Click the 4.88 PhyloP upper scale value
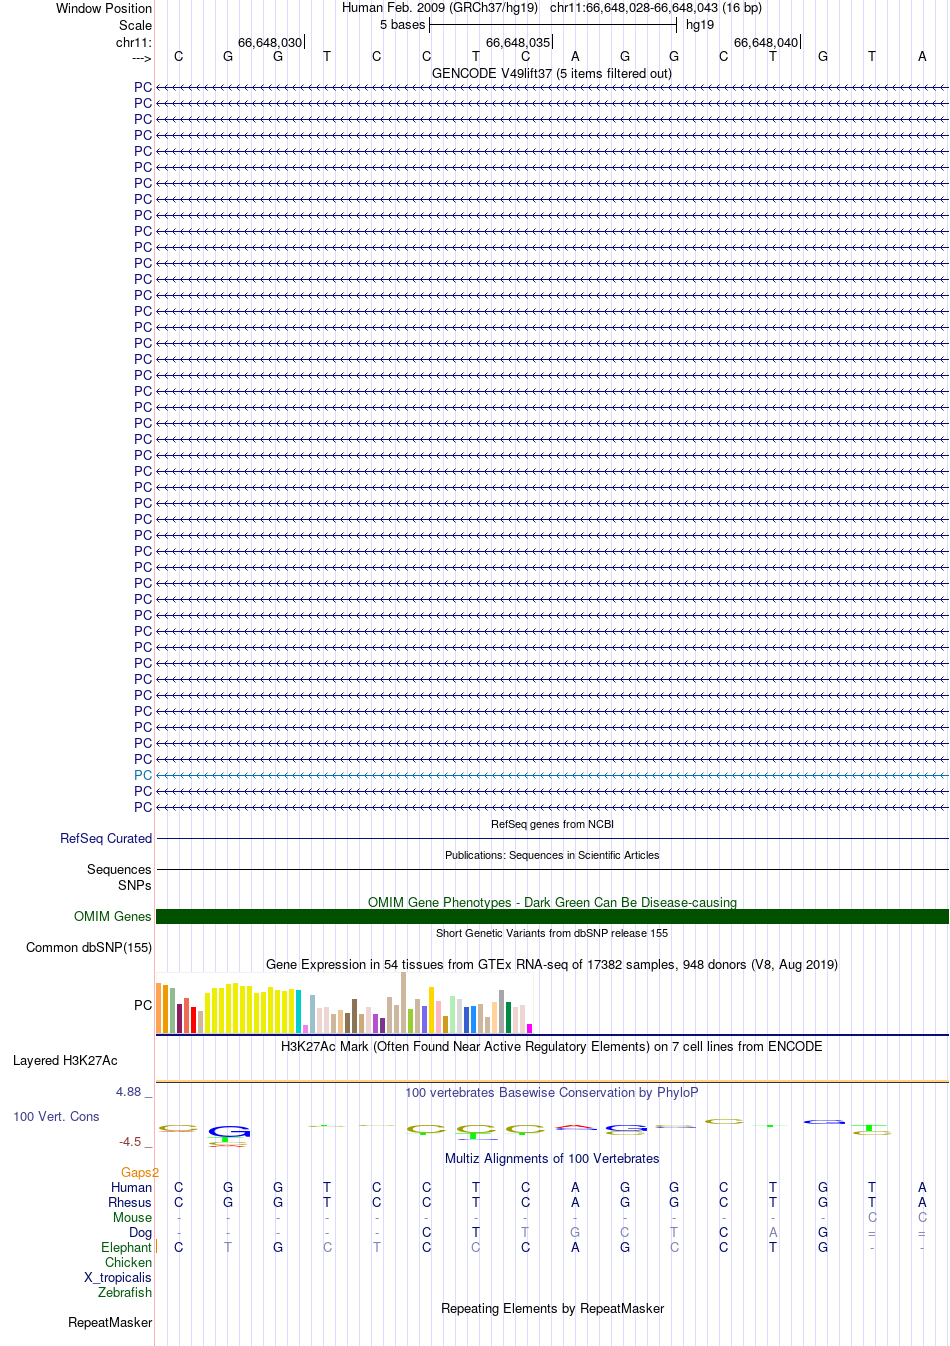The width and height of the screenshot is (950, 1346). (129, 1091)
